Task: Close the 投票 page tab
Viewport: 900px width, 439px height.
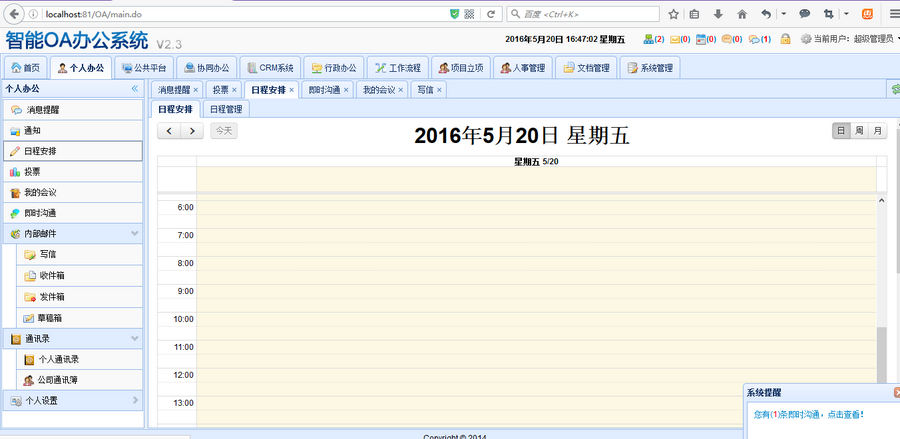Action: click(234, 90)
